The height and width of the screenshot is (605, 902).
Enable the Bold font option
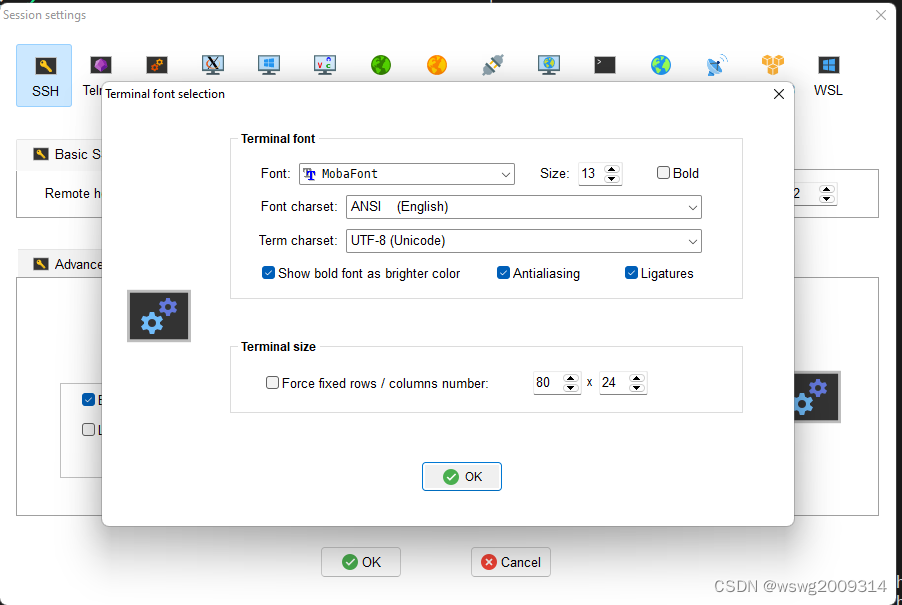tap(663, 172)
